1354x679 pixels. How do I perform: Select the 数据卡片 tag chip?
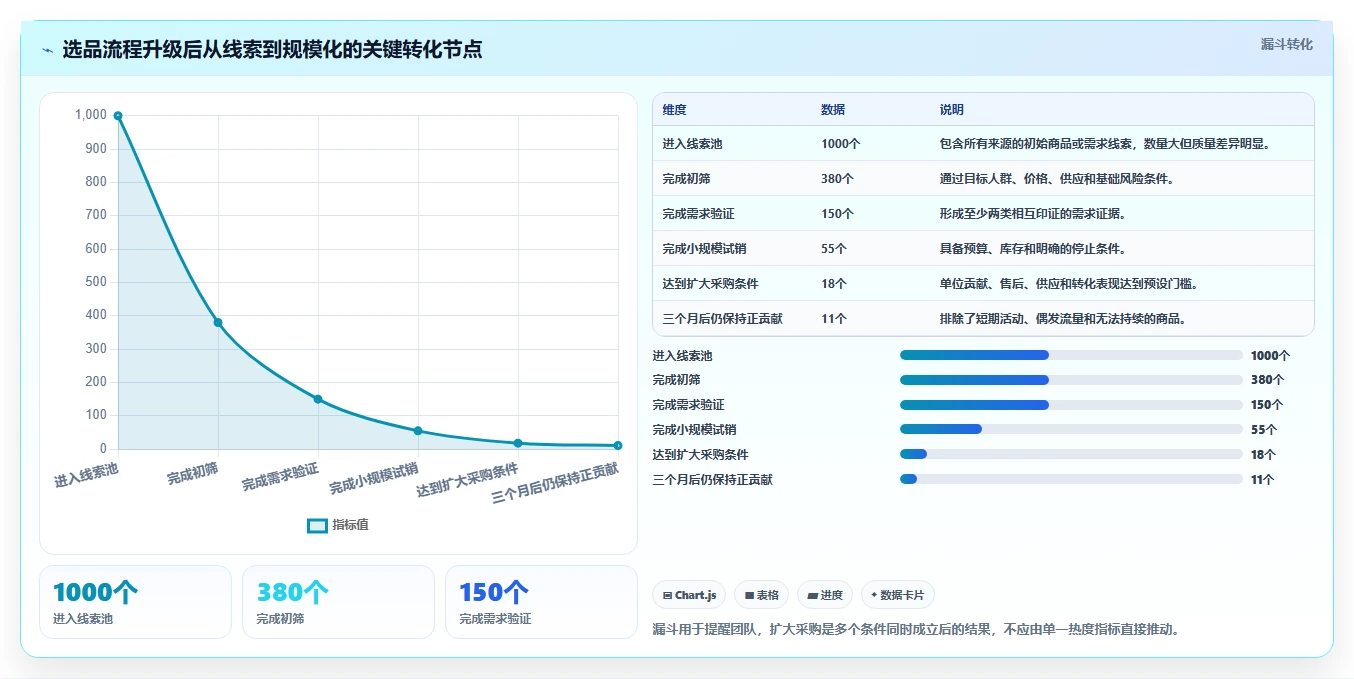coord(898,595)
